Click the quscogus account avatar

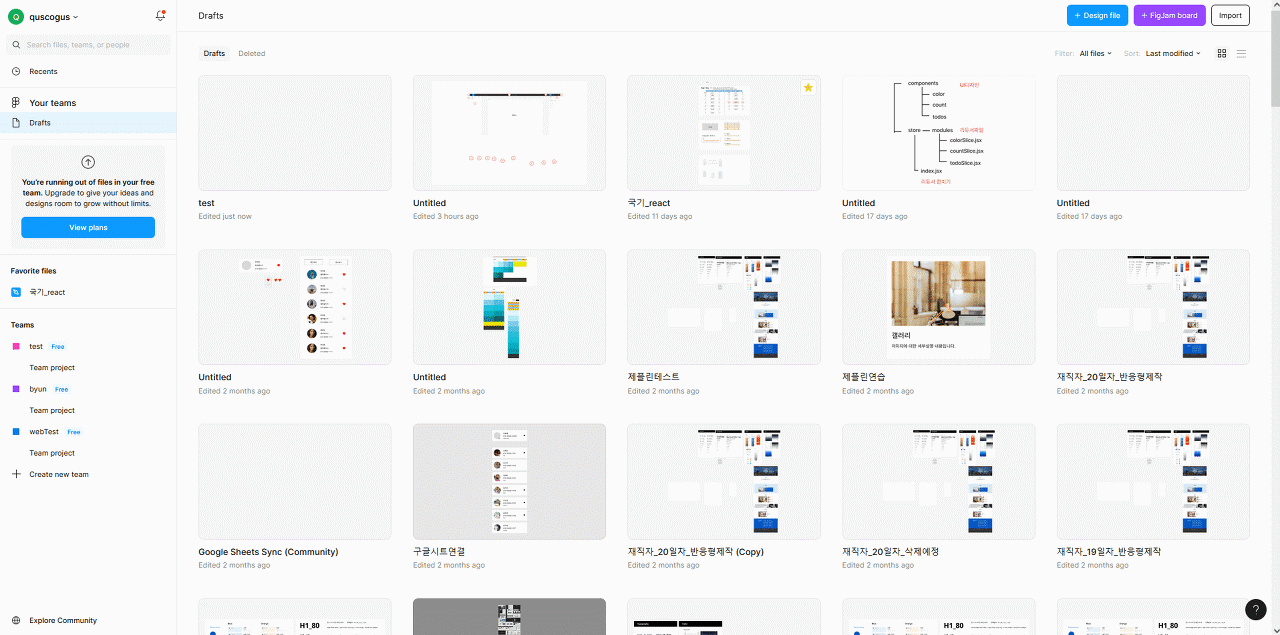[15, 17]
